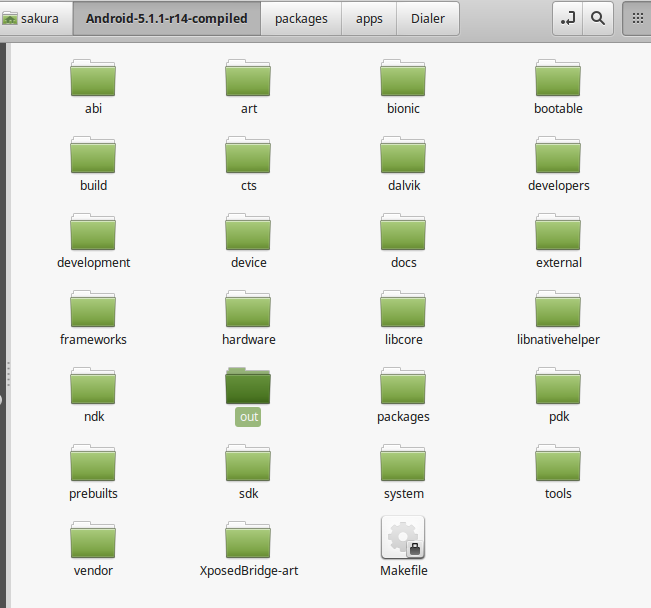Viewport: 651px width, 608px height.
Task: Click the device folder icon
Action: pos(248,232)
